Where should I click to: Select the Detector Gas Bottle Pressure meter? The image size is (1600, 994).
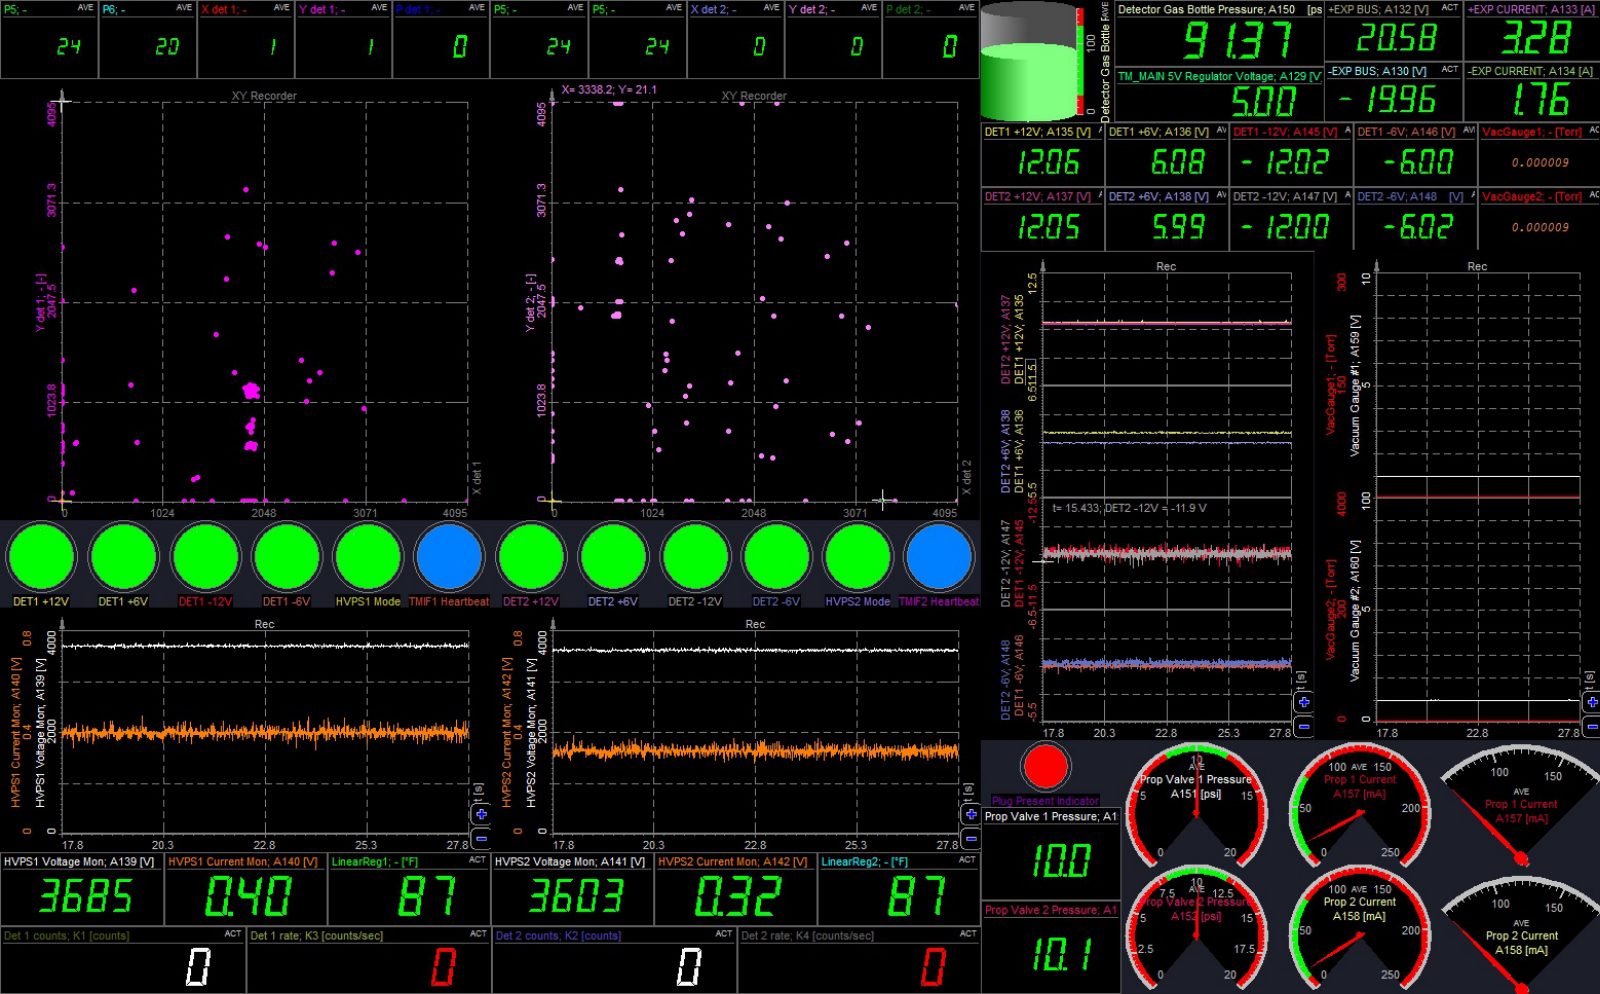1219,33
